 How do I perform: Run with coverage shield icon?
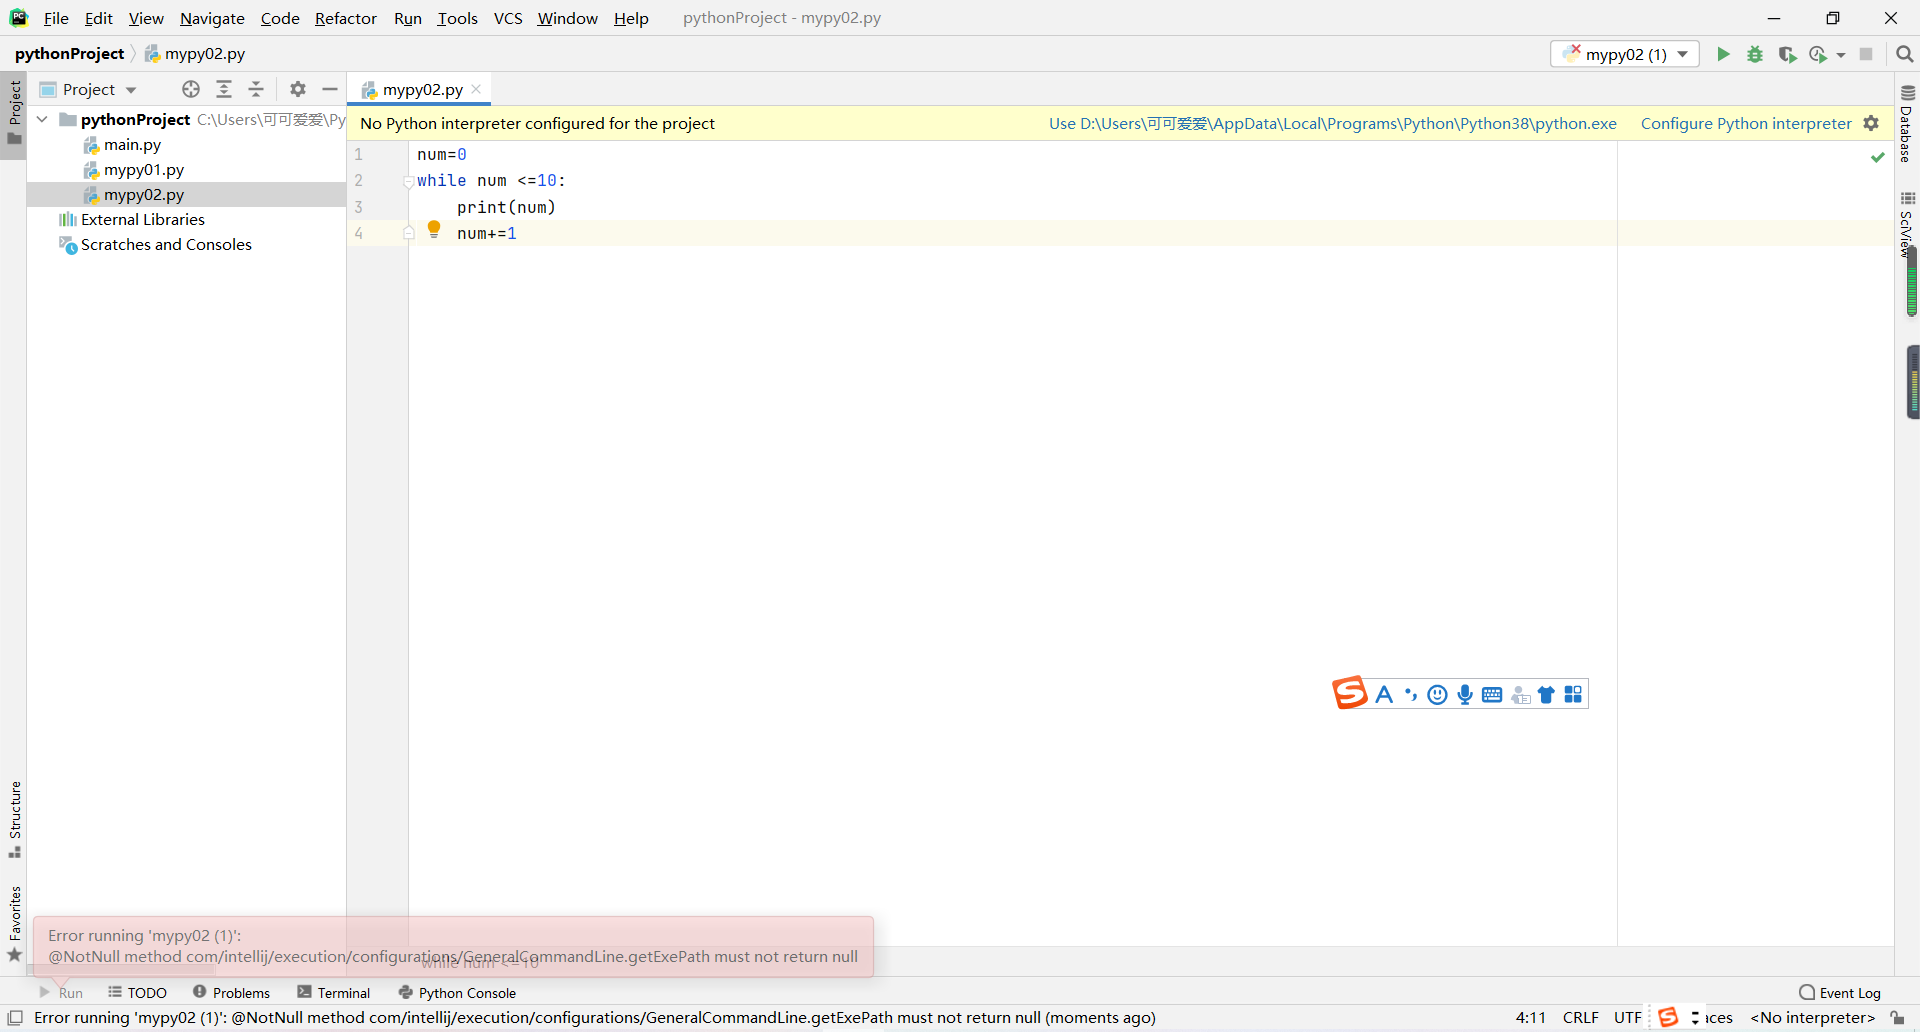[1787, 54]
